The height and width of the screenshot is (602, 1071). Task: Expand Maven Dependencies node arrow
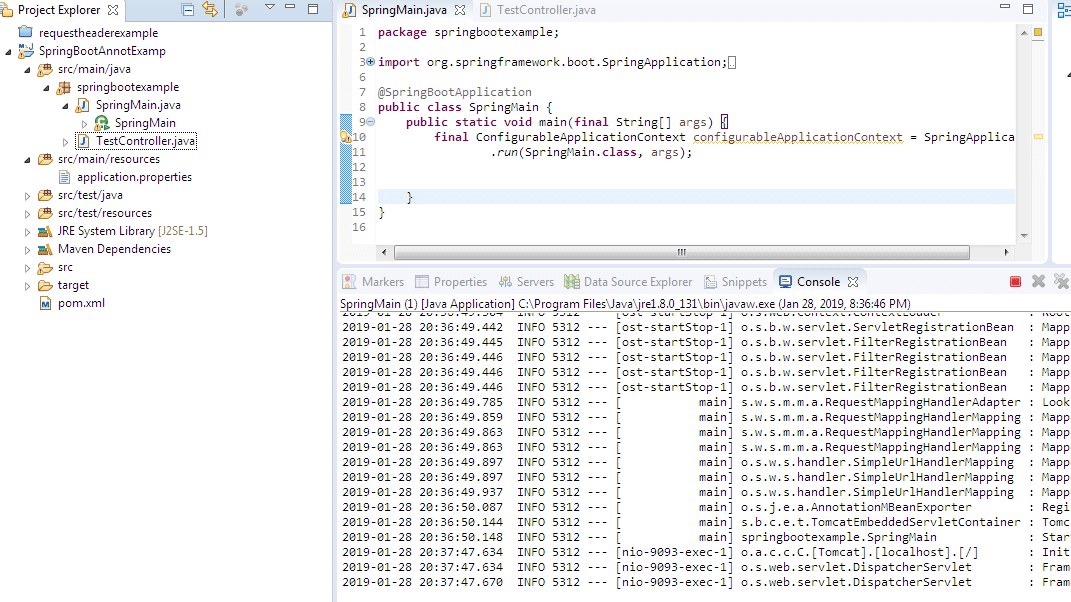28,250
